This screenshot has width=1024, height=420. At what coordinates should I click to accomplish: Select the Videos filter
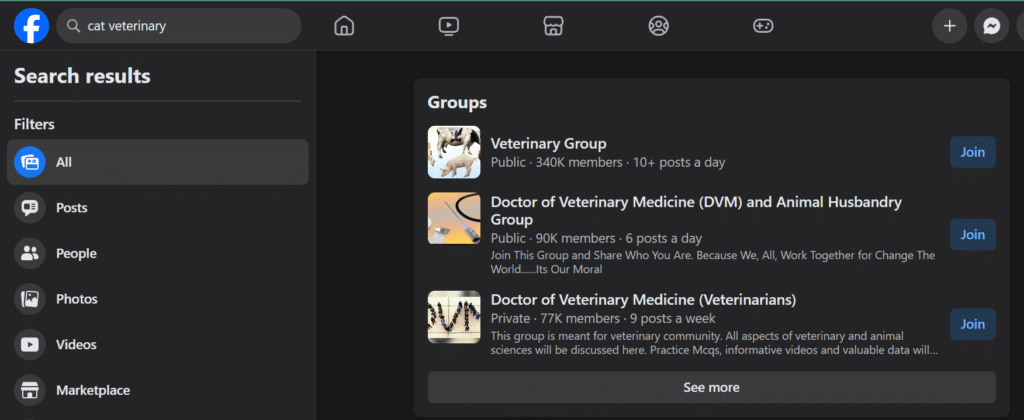coord(157,345)
